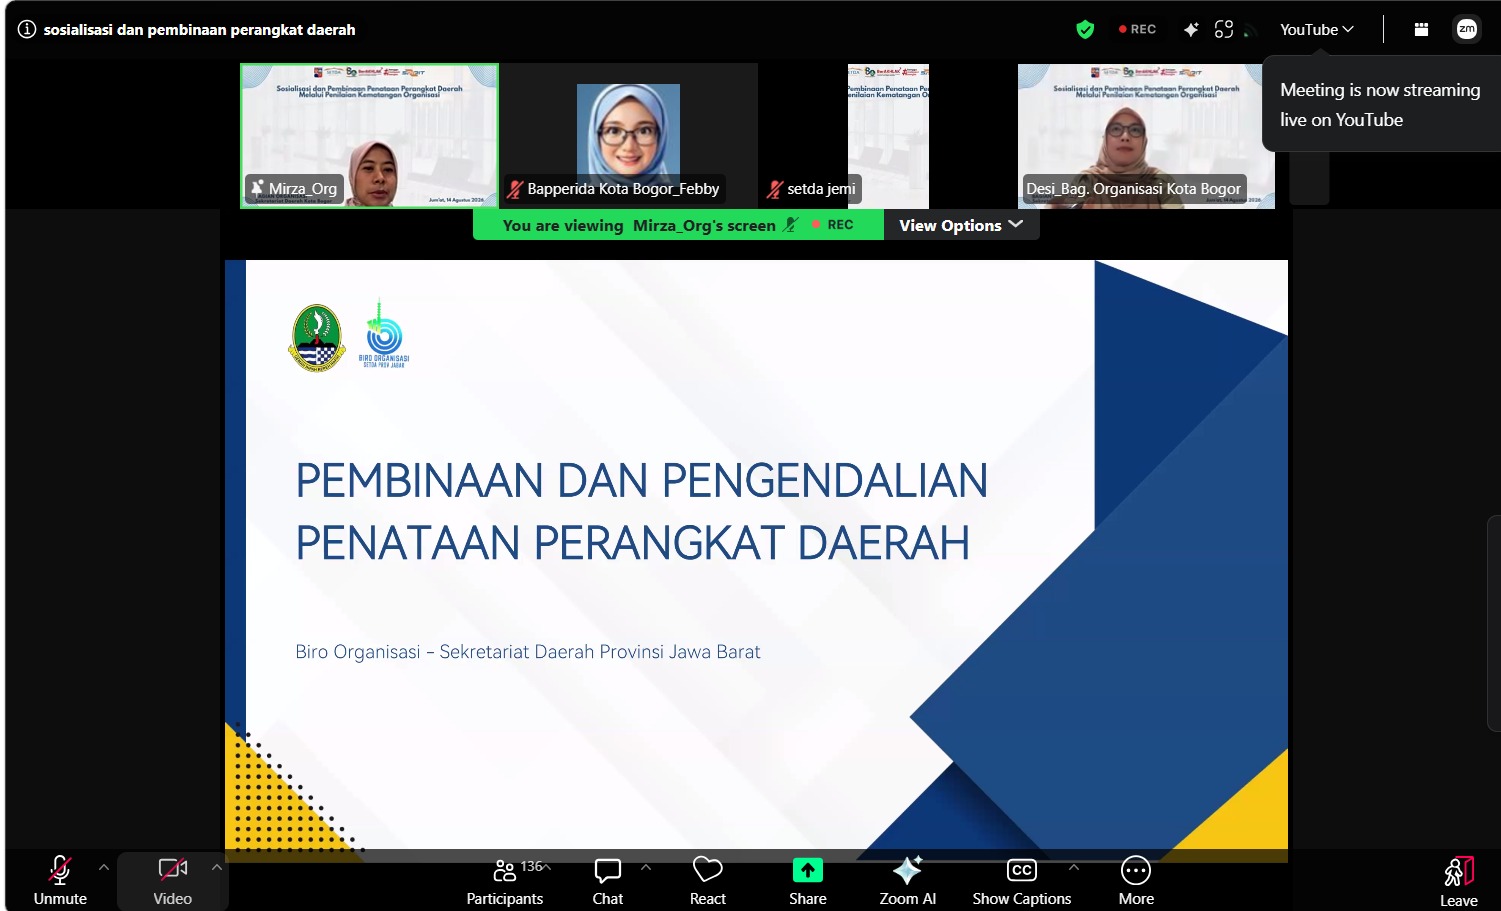Expand the YouTube live stream dropdown
The image size is (1501, 911).
pos(1317,30)
